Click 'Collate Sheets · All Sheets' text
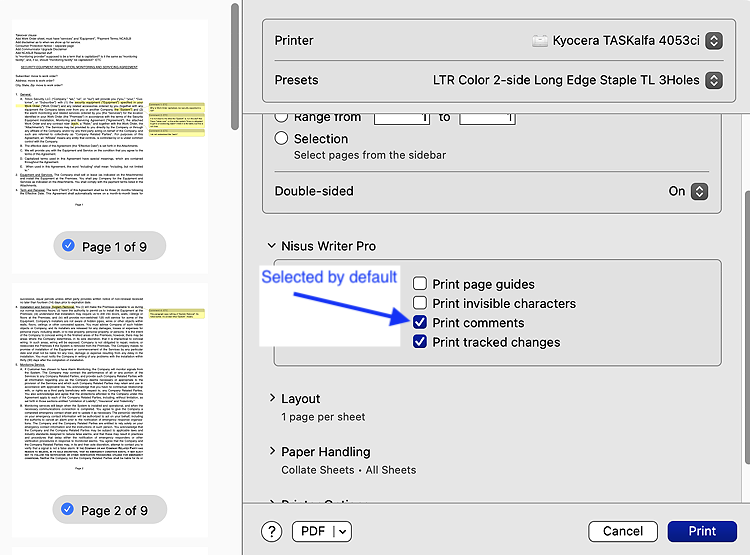The image size is (750, 555). pyautogui.click(x=348, y=470)
